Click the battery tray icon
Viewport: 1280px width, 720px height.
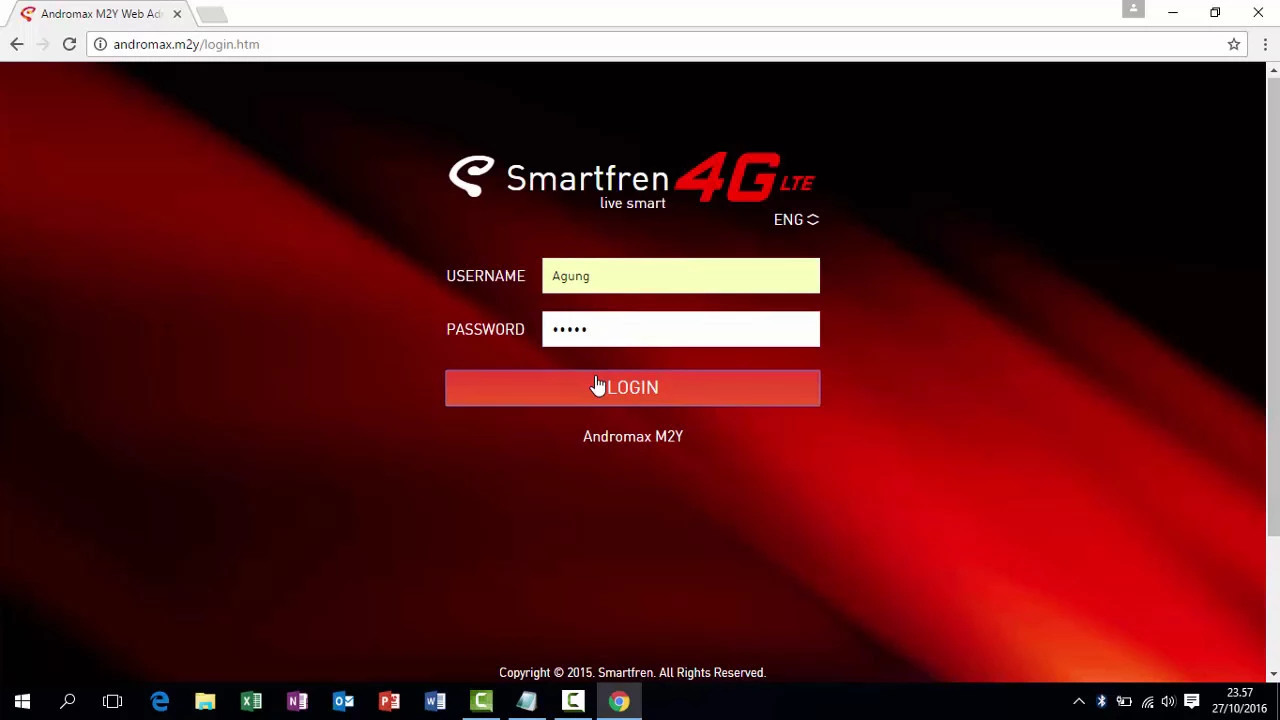(x=1124, y=702)
